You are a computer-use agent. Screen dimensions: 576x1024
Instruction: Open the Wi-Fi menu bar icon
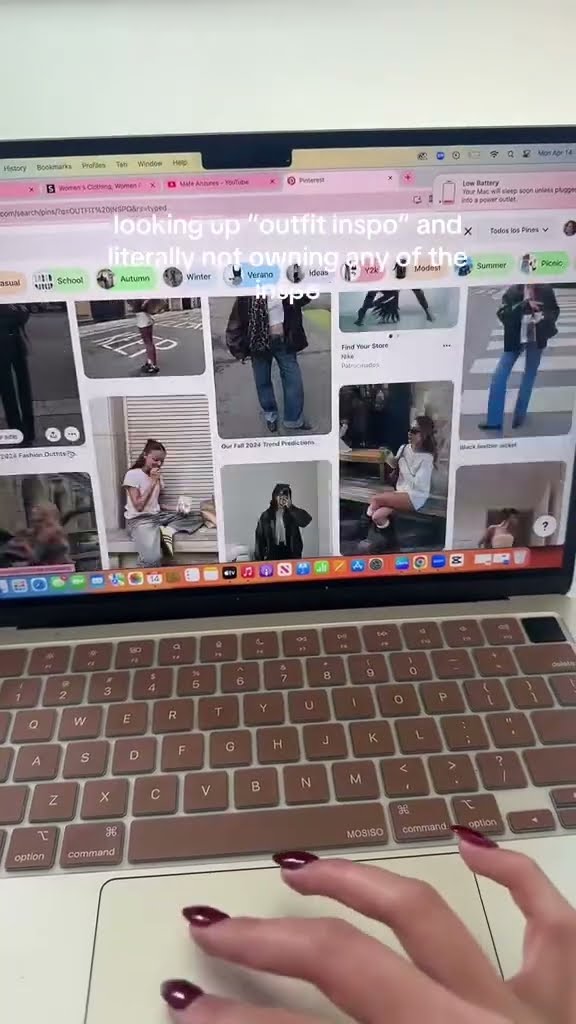(x=494, y=154)
